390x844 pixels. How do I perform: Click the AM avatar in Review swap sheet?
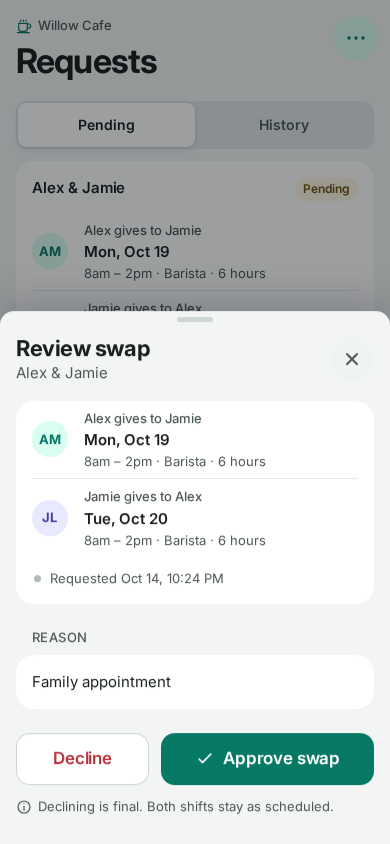pos(50,439)
